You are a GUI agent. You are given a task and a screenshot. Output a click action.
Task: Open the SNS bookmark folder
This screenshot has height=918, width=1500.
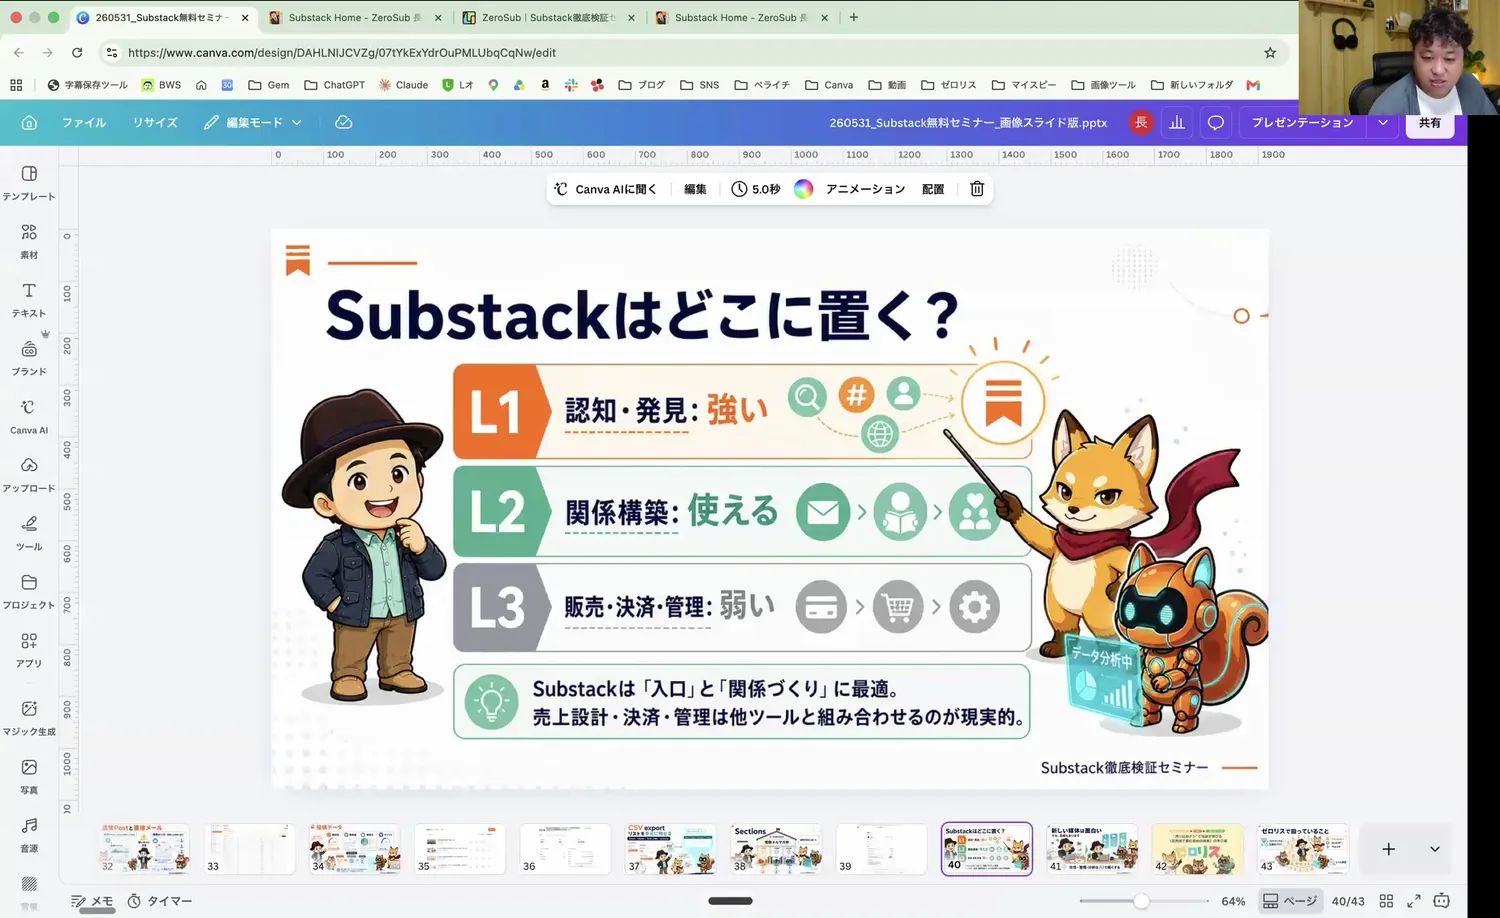(699, 85)
